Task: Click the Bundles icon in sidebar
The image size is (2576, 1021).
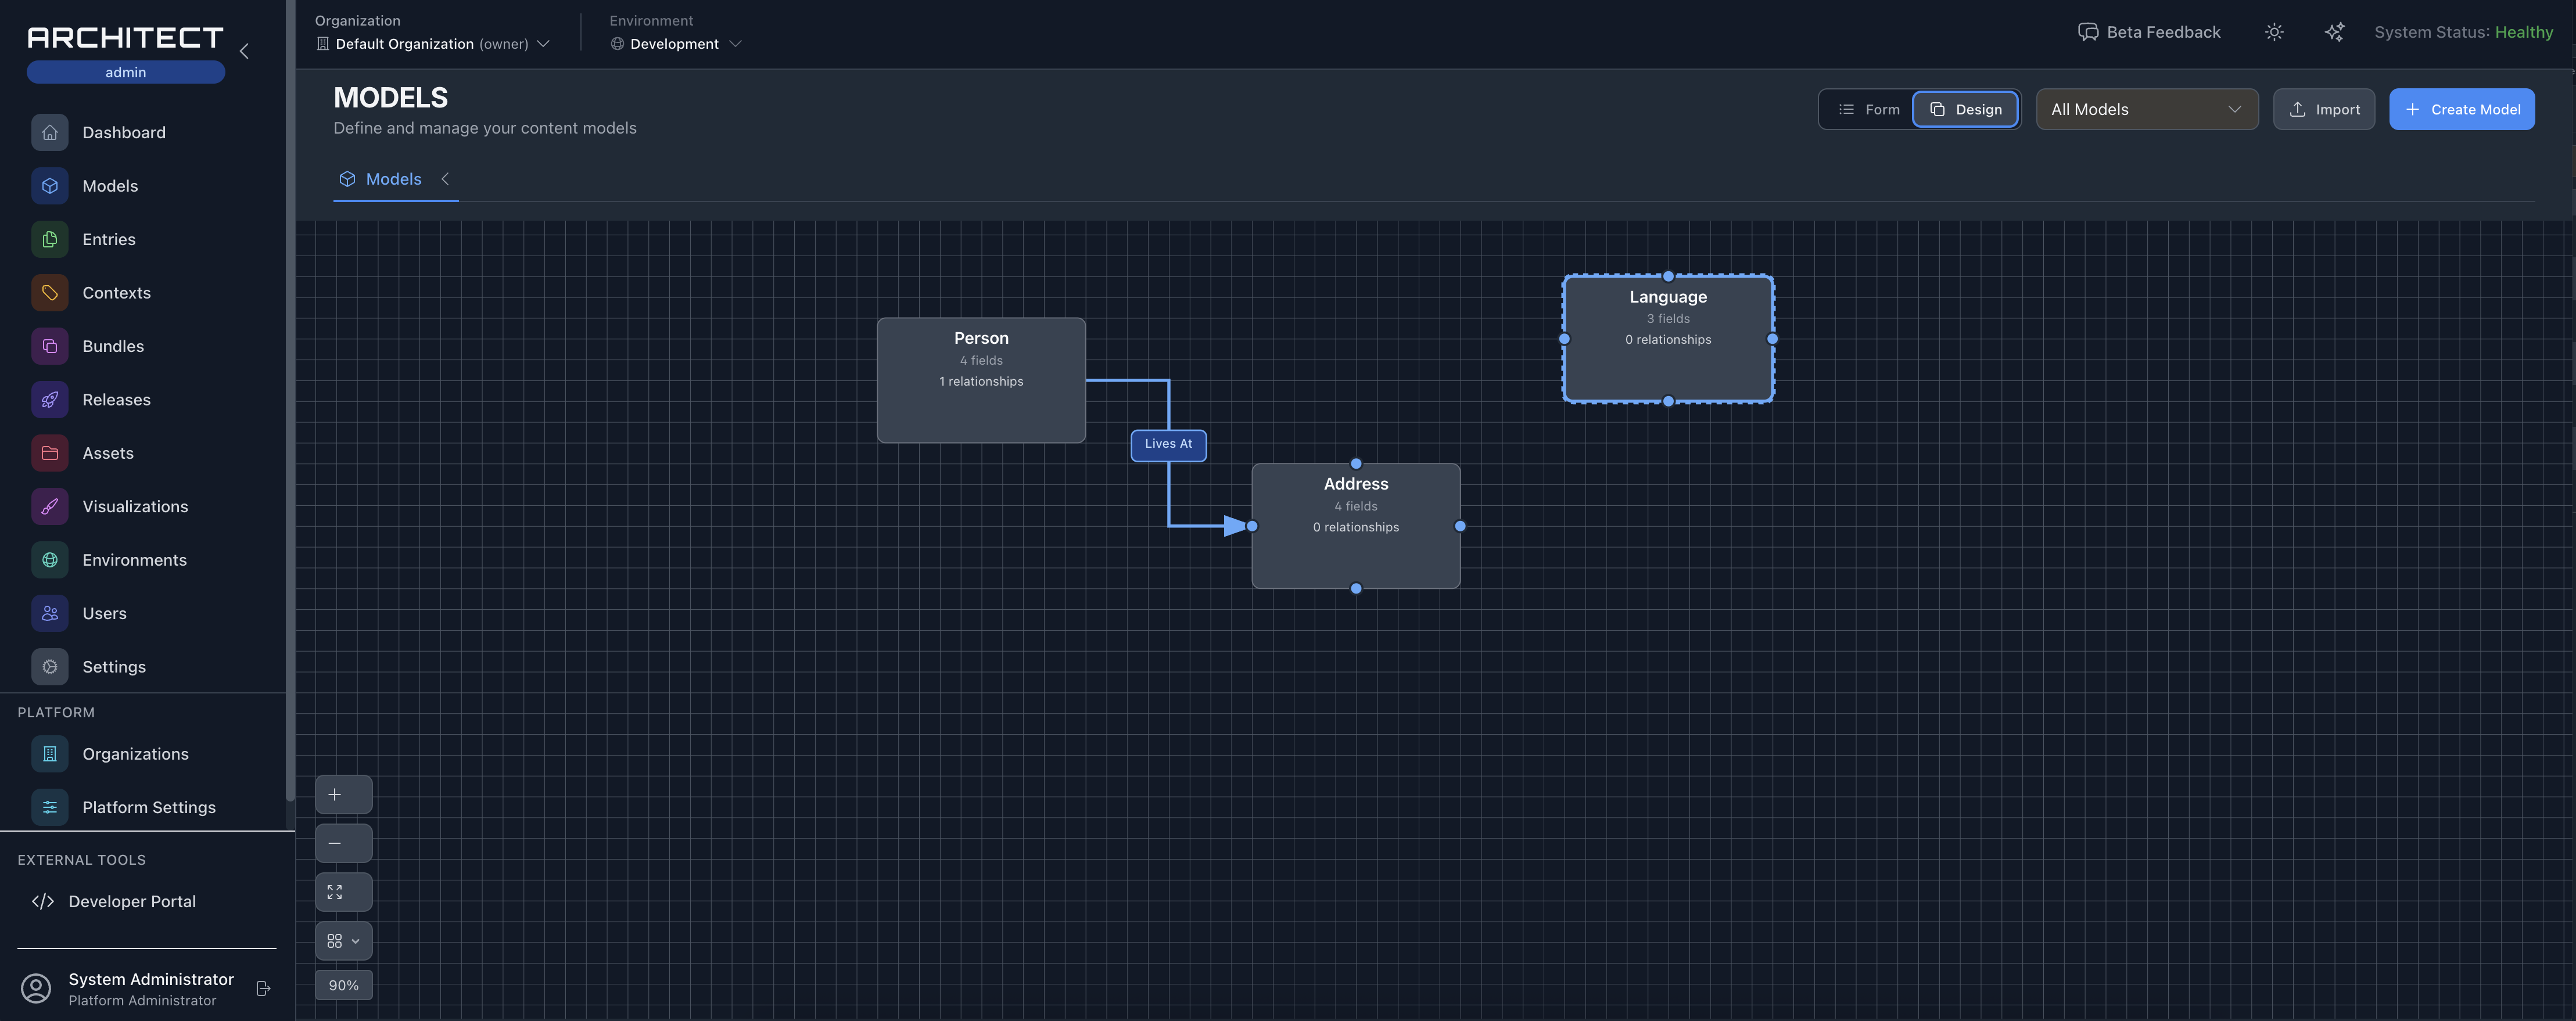Action: [x=49, y=346]
